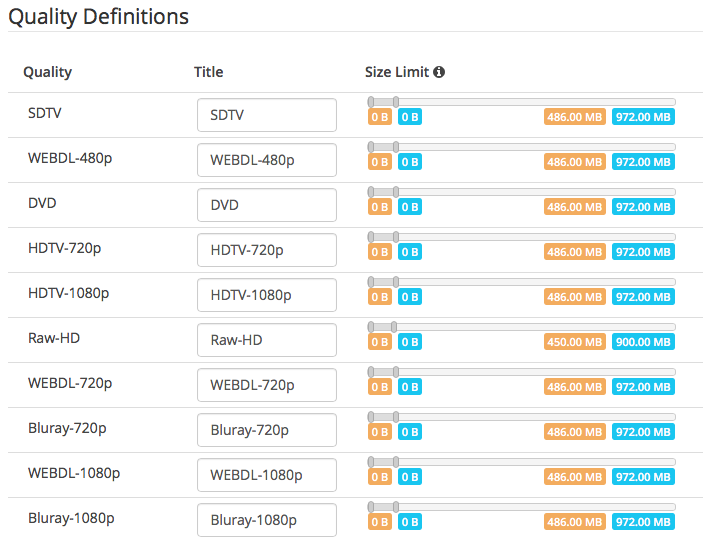Click the WEBDL-720p size slider track
The height and width of the screenshot is (553, 703).
(x=530, y=372)
